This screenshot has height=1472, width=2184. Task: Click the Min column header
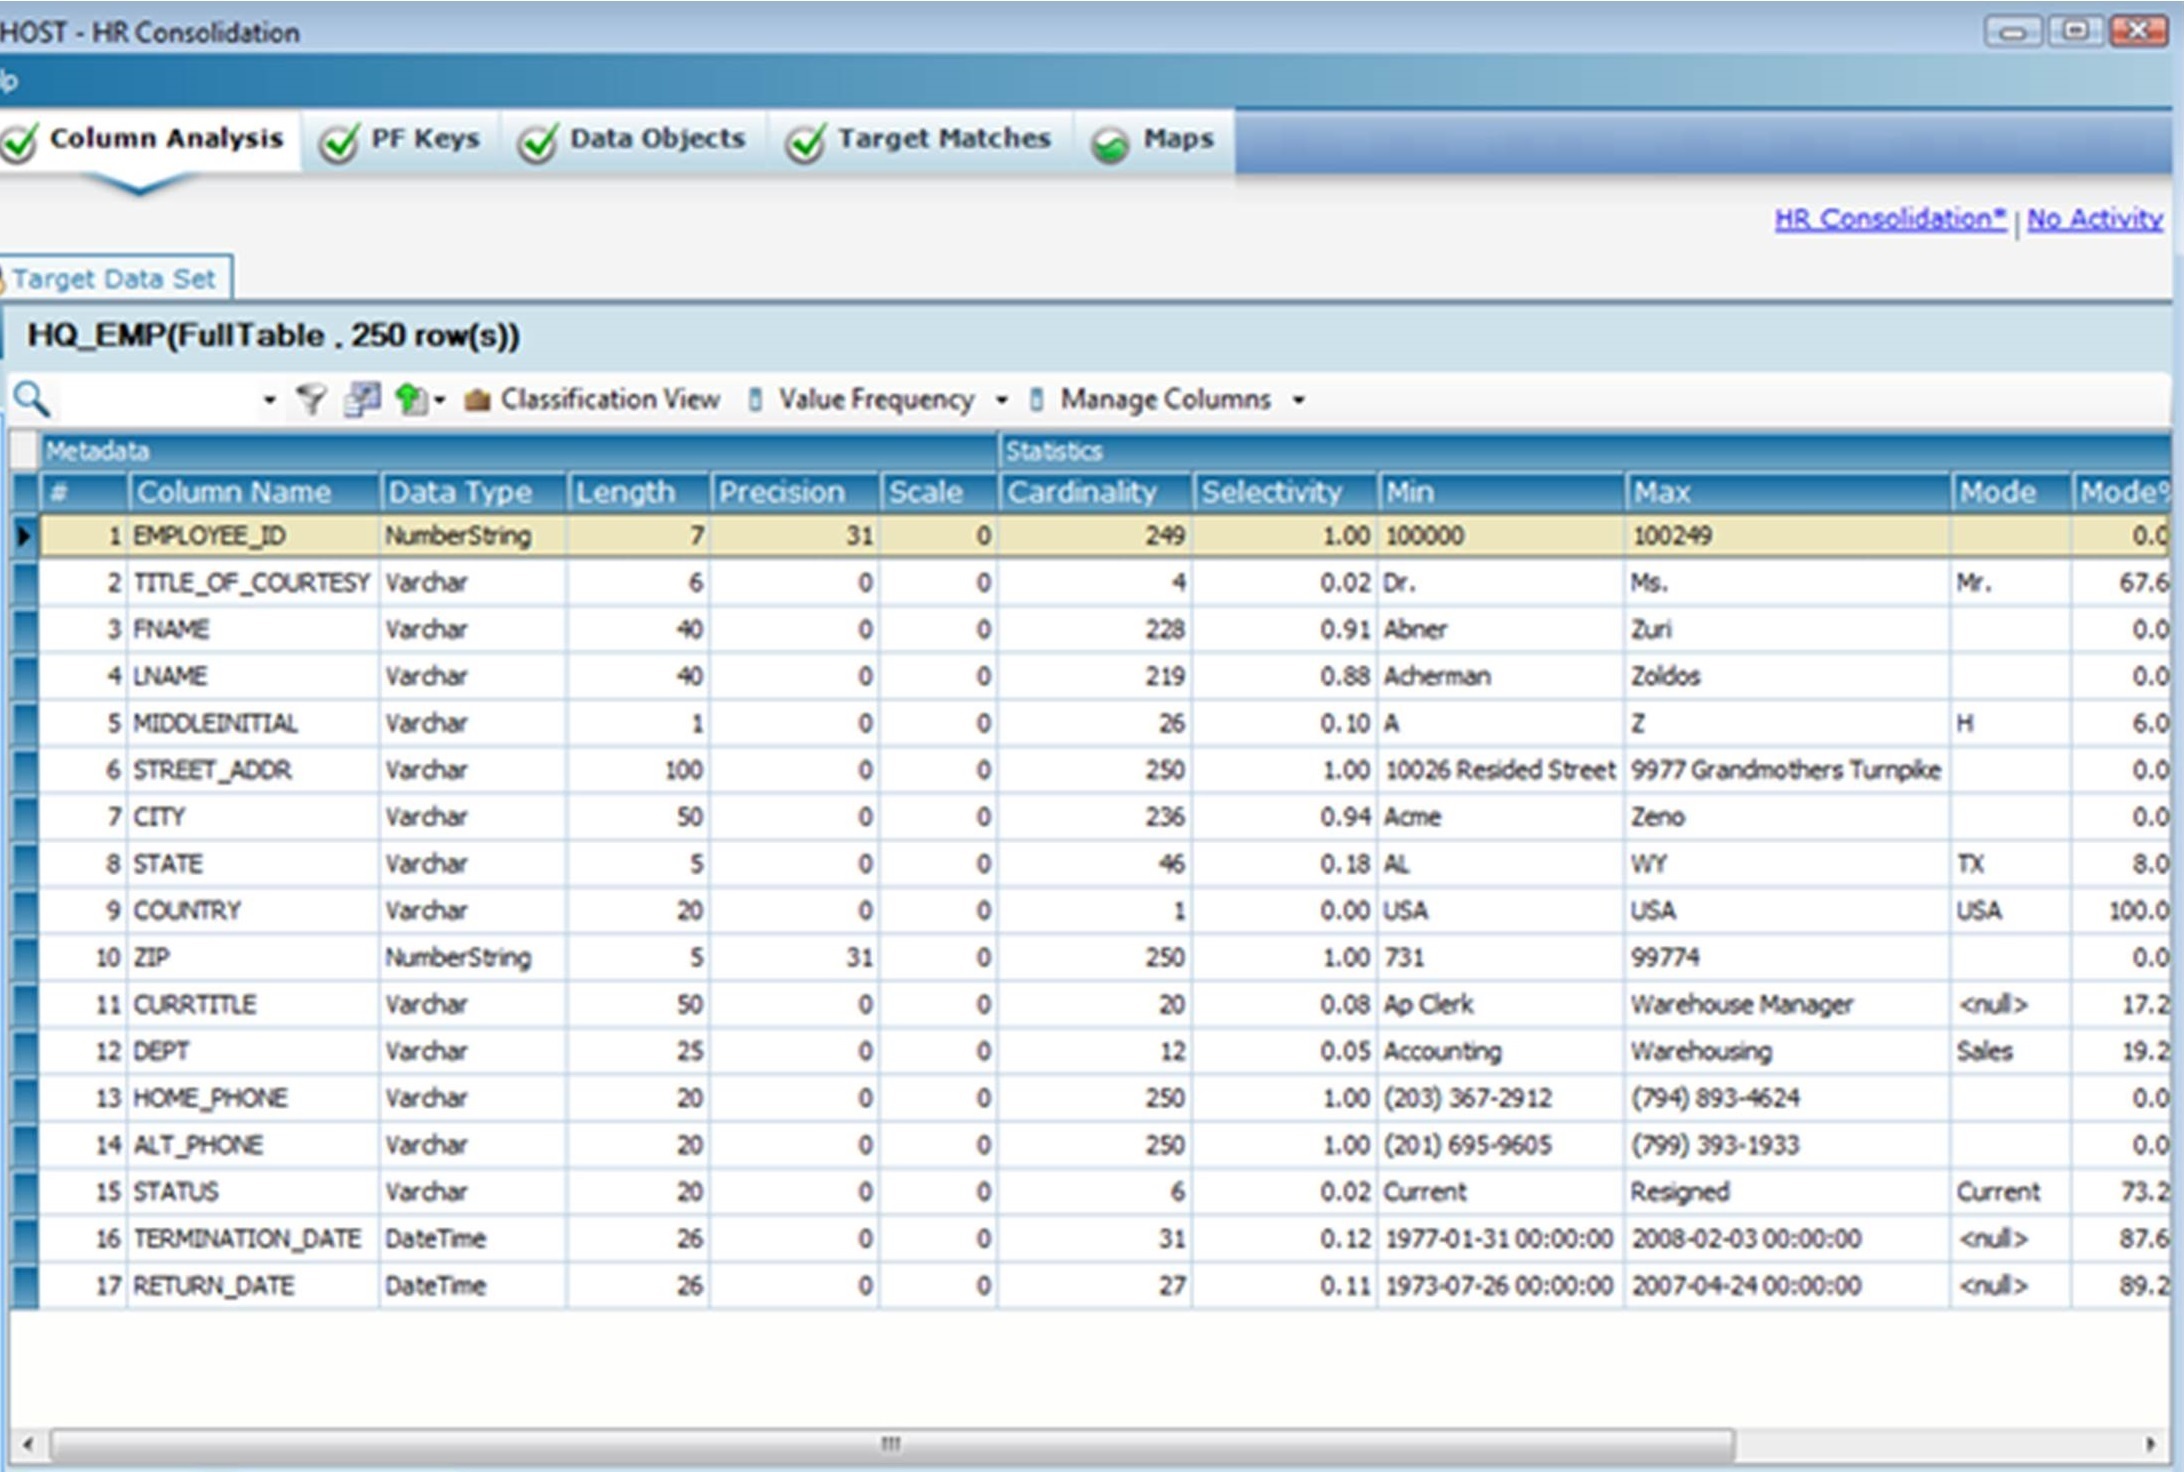[x=1501, y=492]
